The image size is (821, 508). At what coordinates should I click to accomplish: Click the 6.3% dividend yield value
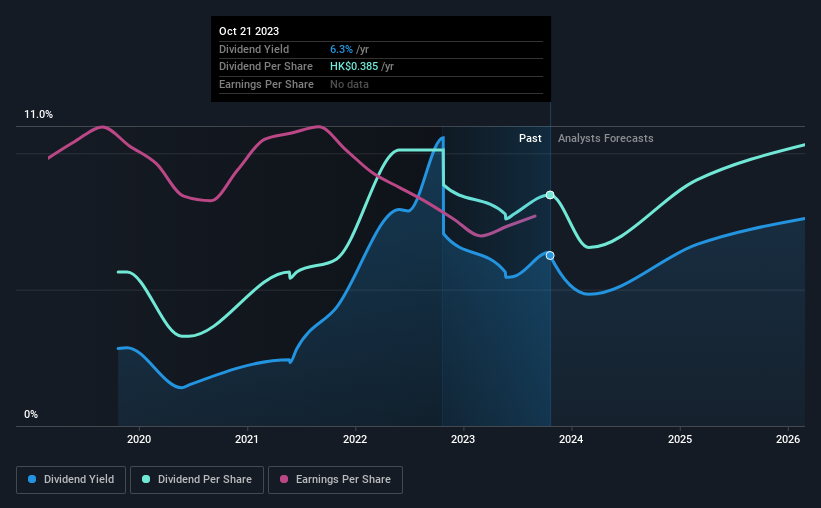pos(341,49)
